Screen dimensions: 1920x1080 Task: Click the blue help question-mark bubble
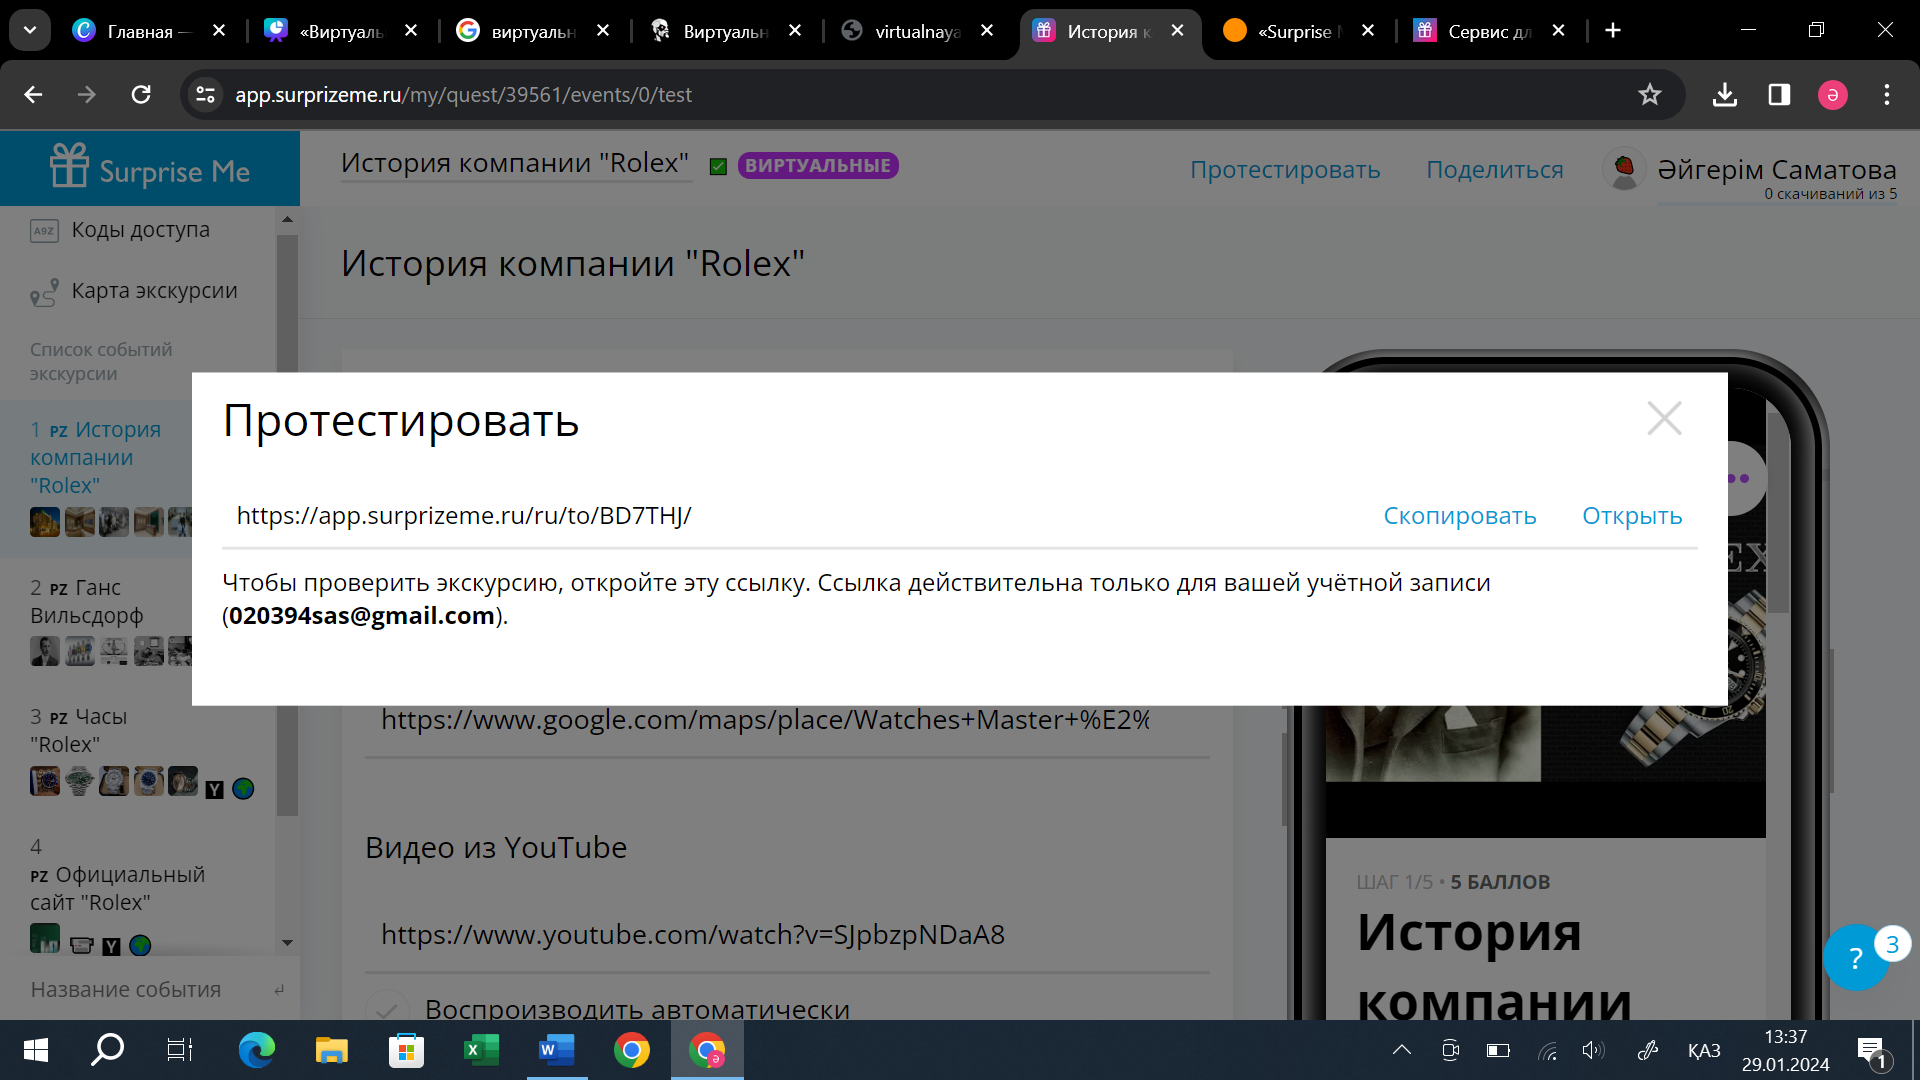[1855, 958]
